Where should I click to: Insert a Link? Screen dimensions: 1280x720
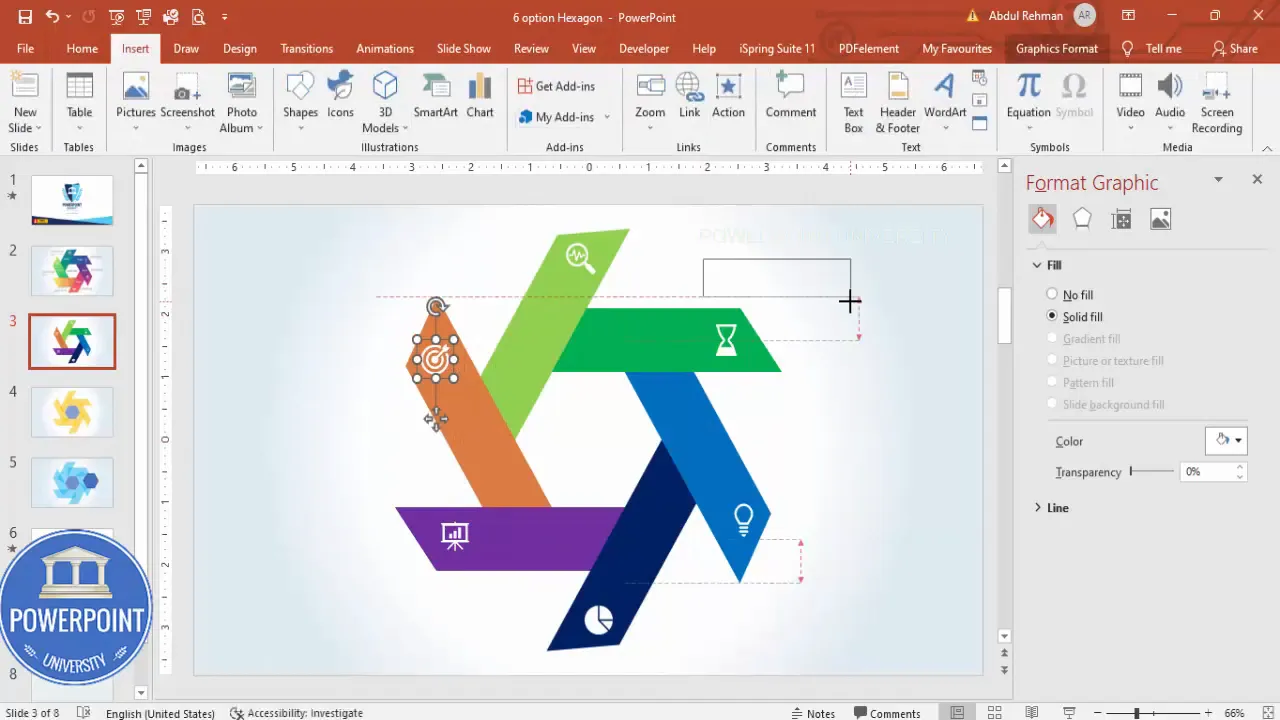coord(689,96)
